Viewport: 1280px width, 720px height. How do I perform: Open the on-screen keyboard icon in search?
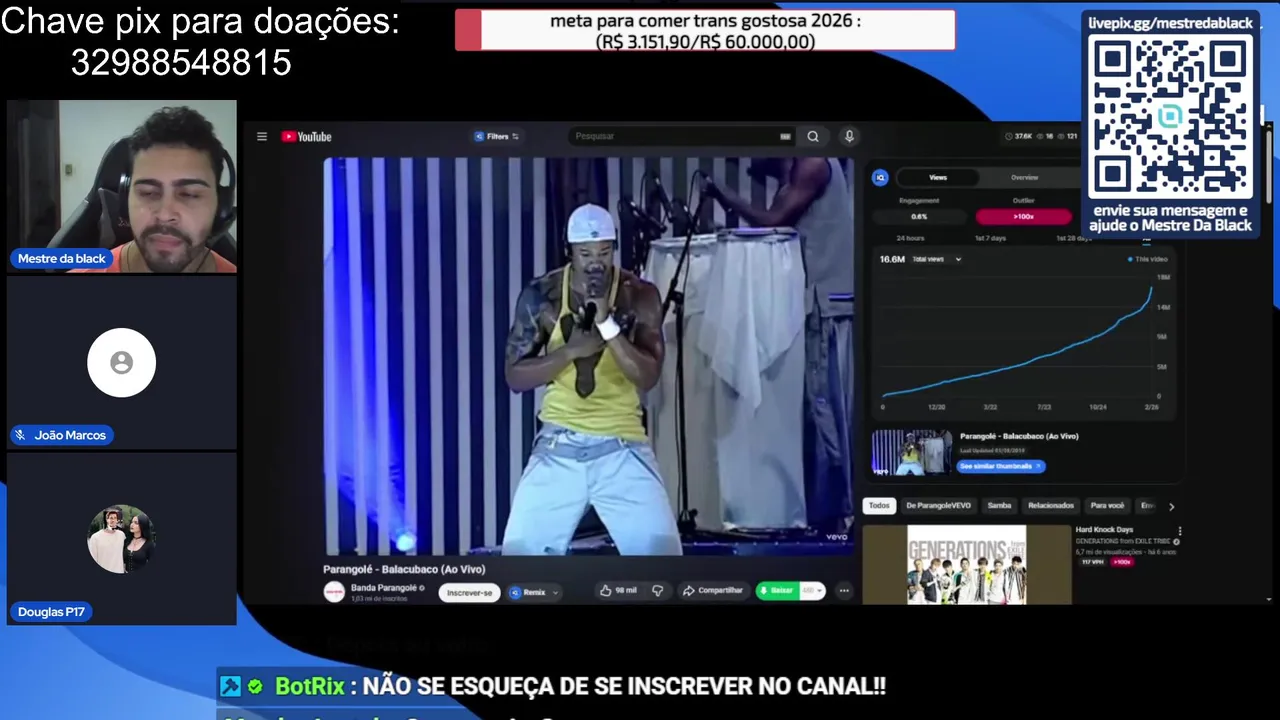pyautogui.click(x=785, y=136)
